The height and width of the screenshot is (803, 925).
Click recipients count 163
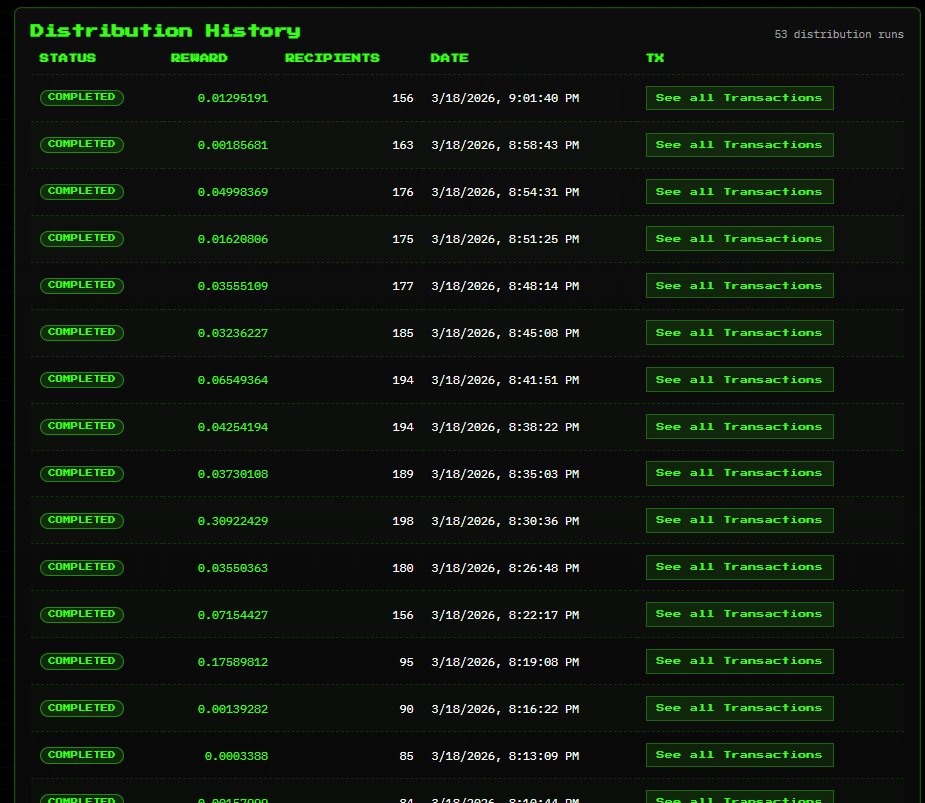(403, 145)
